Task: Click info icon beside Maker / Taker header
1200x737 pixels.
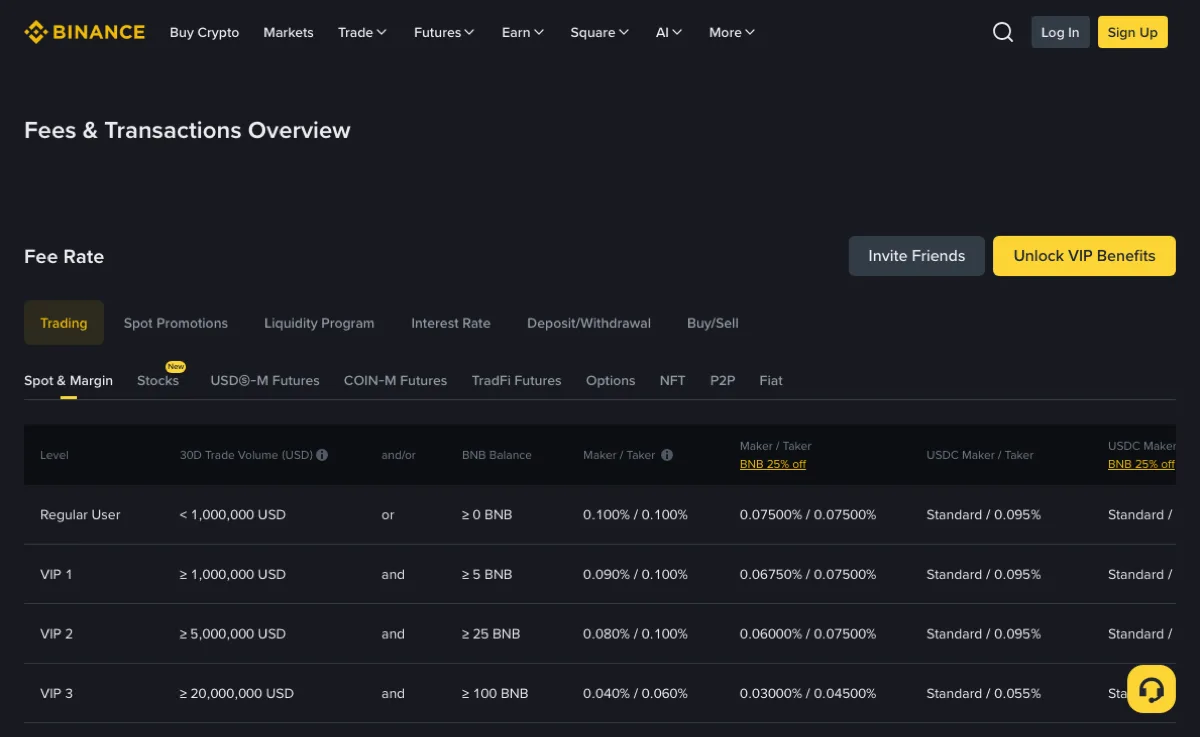Action: [x=667, y=455]
